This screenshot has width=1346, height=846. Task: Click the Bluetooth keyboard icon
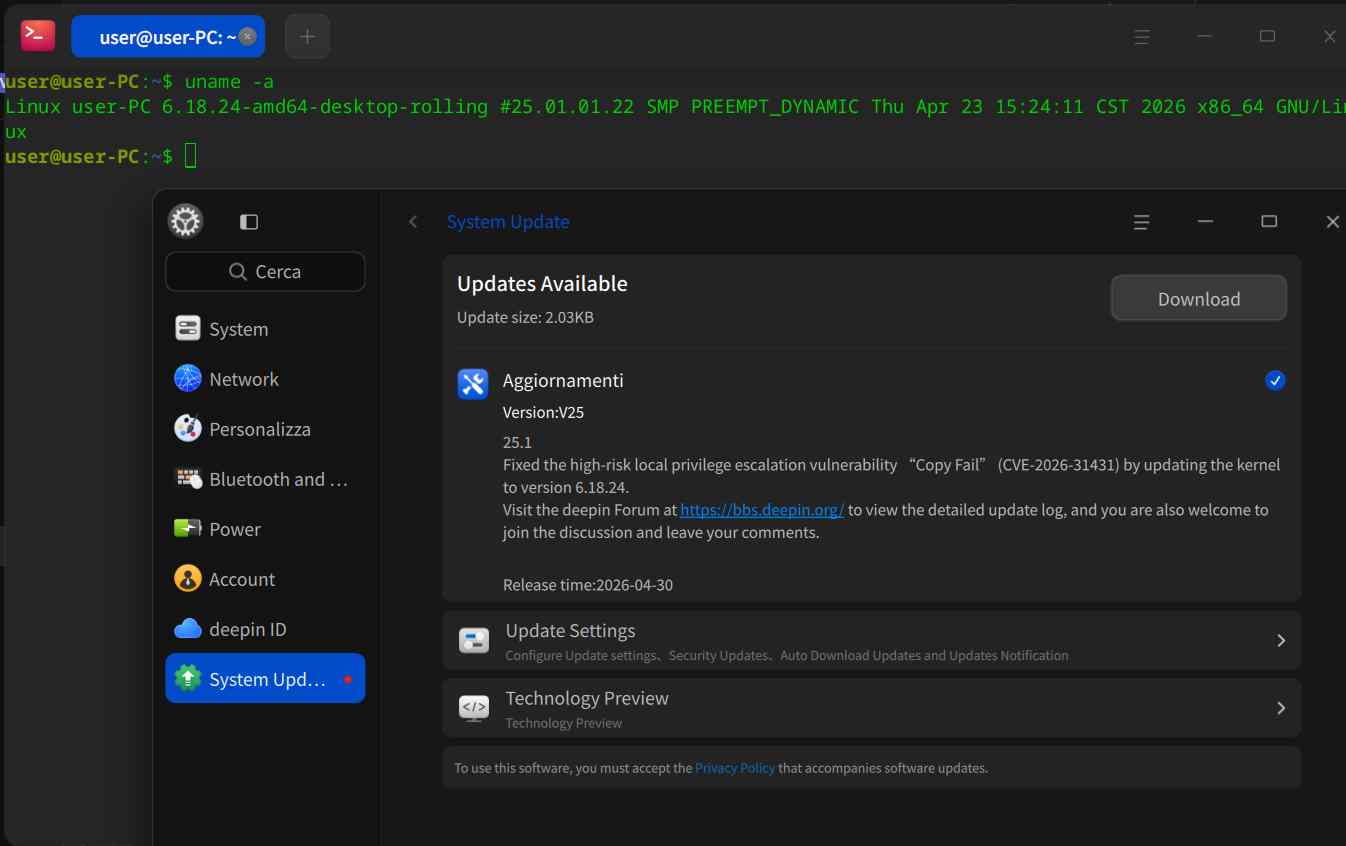tap(188, 478)
